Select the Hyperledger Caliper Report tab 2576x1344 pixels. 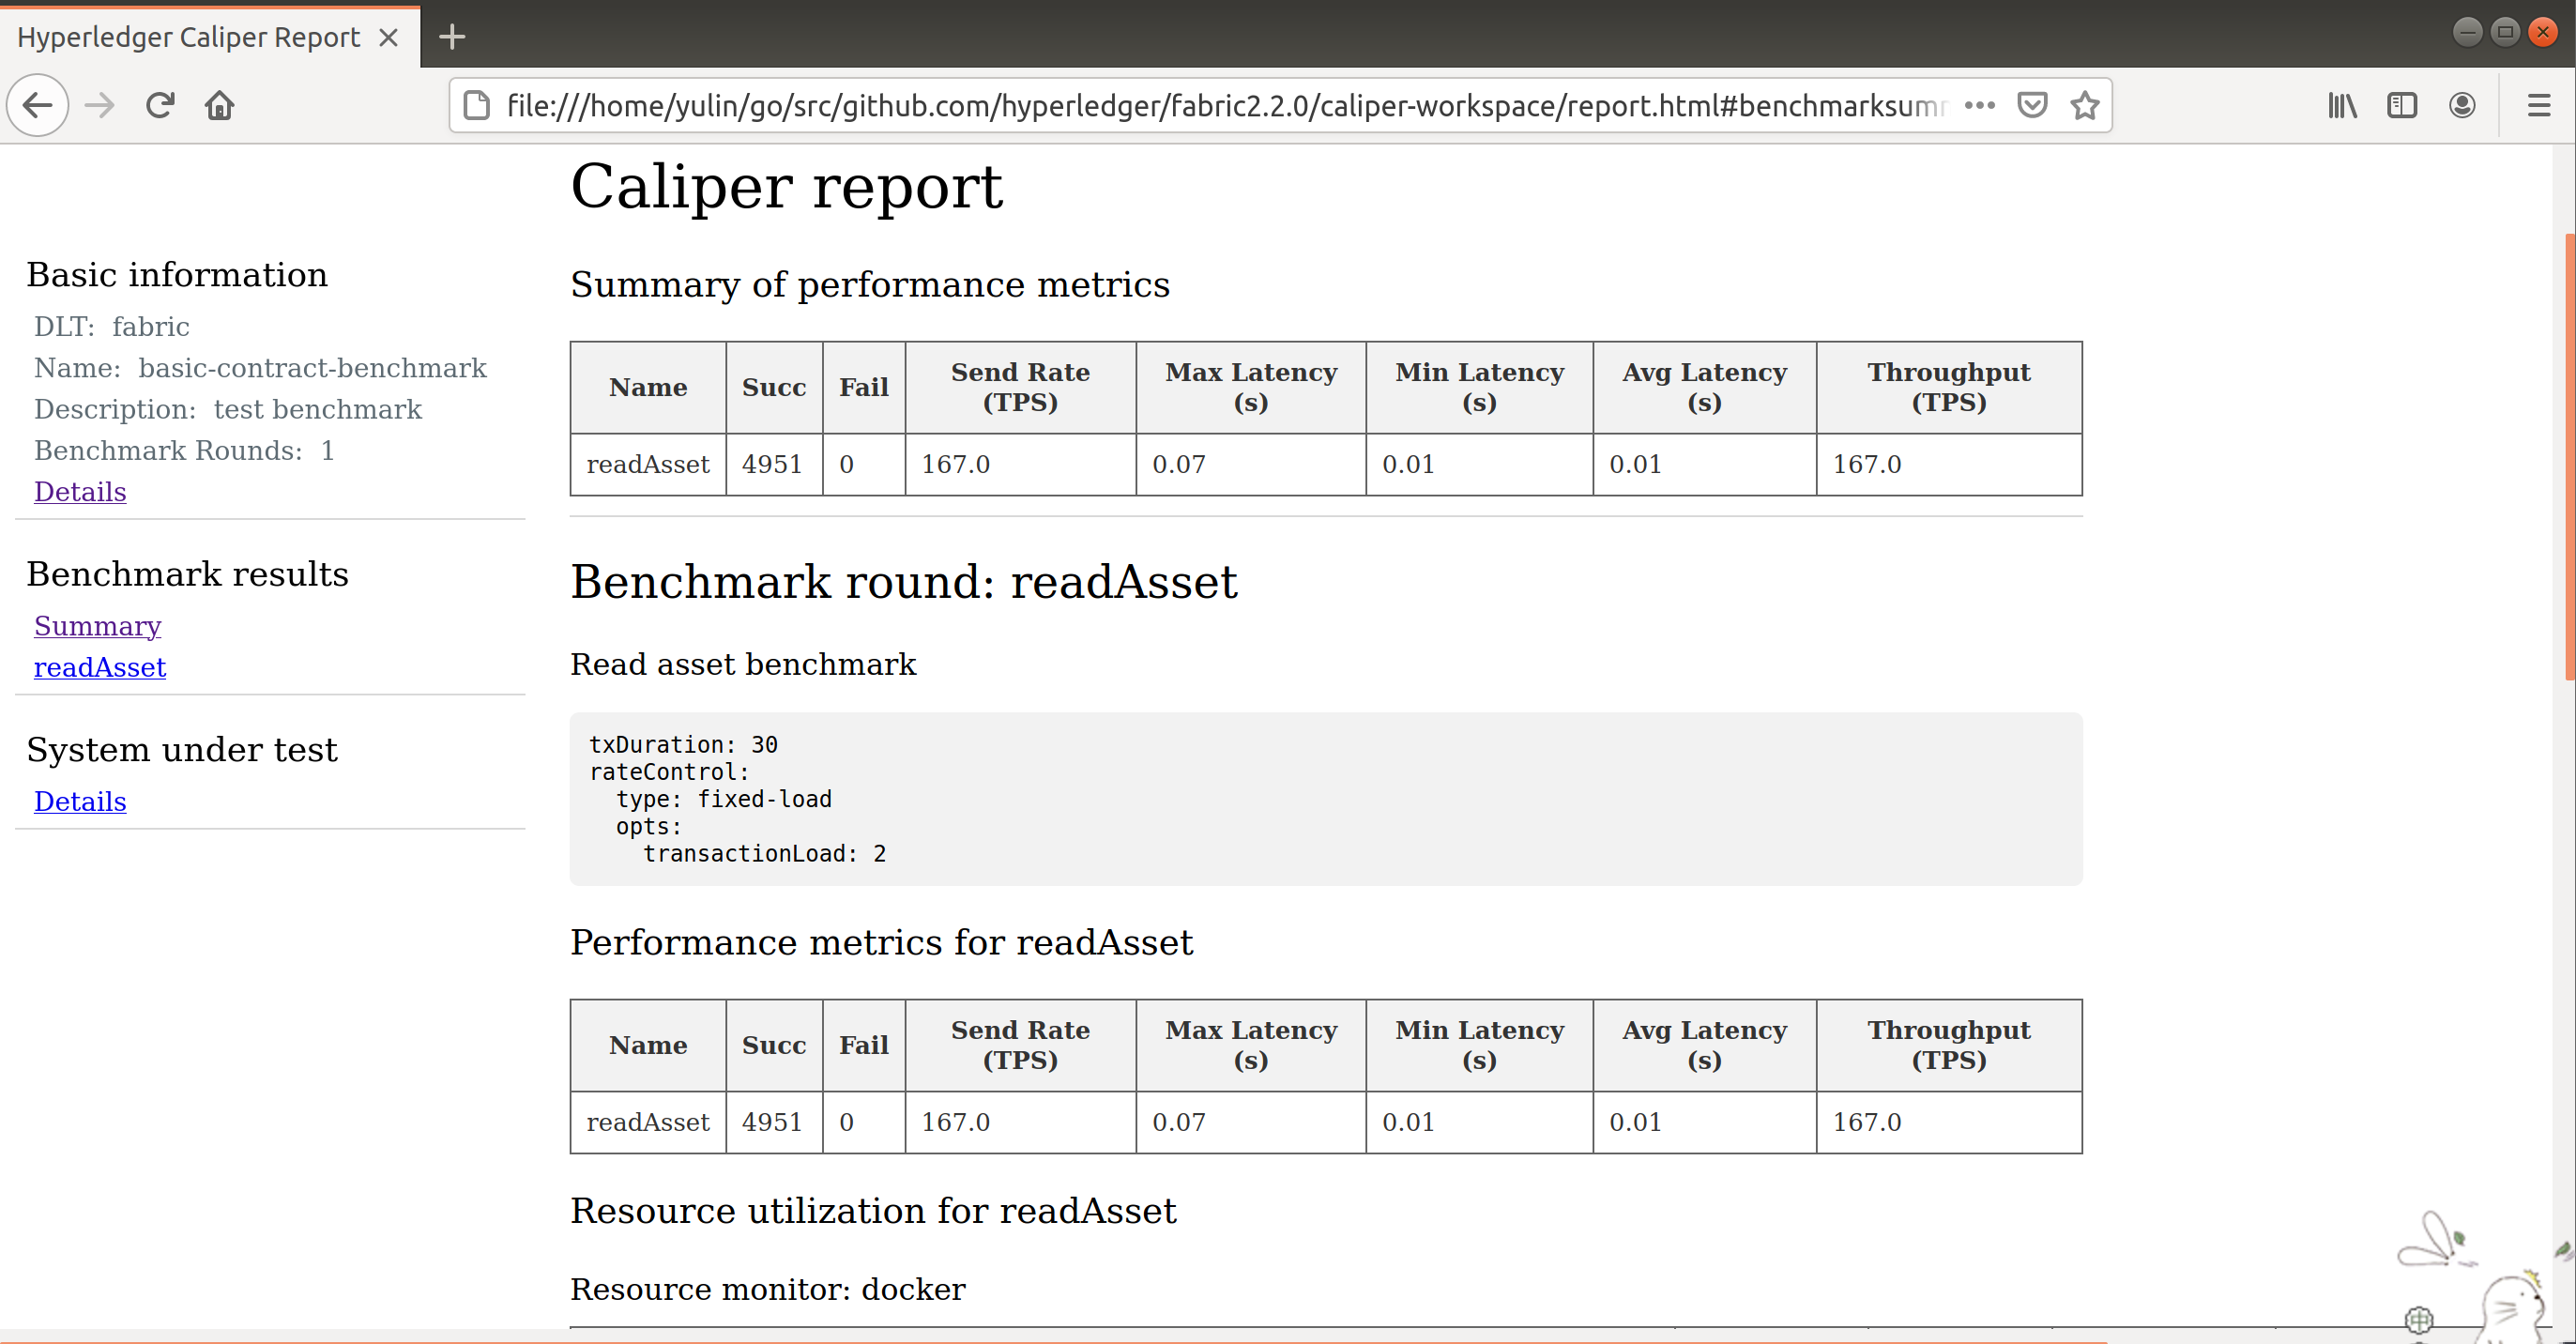pos(188,36)
